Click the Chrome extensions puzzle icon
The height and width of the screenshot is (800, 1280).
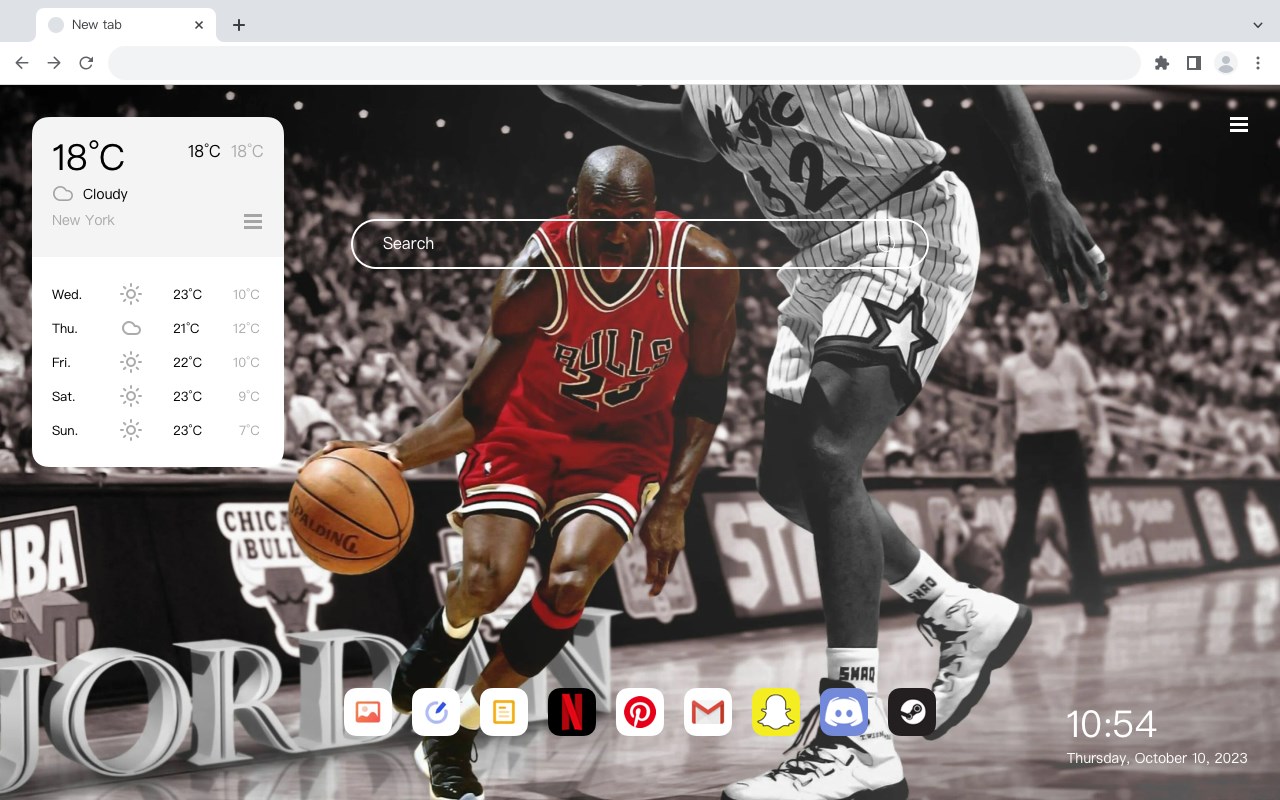1161,63
